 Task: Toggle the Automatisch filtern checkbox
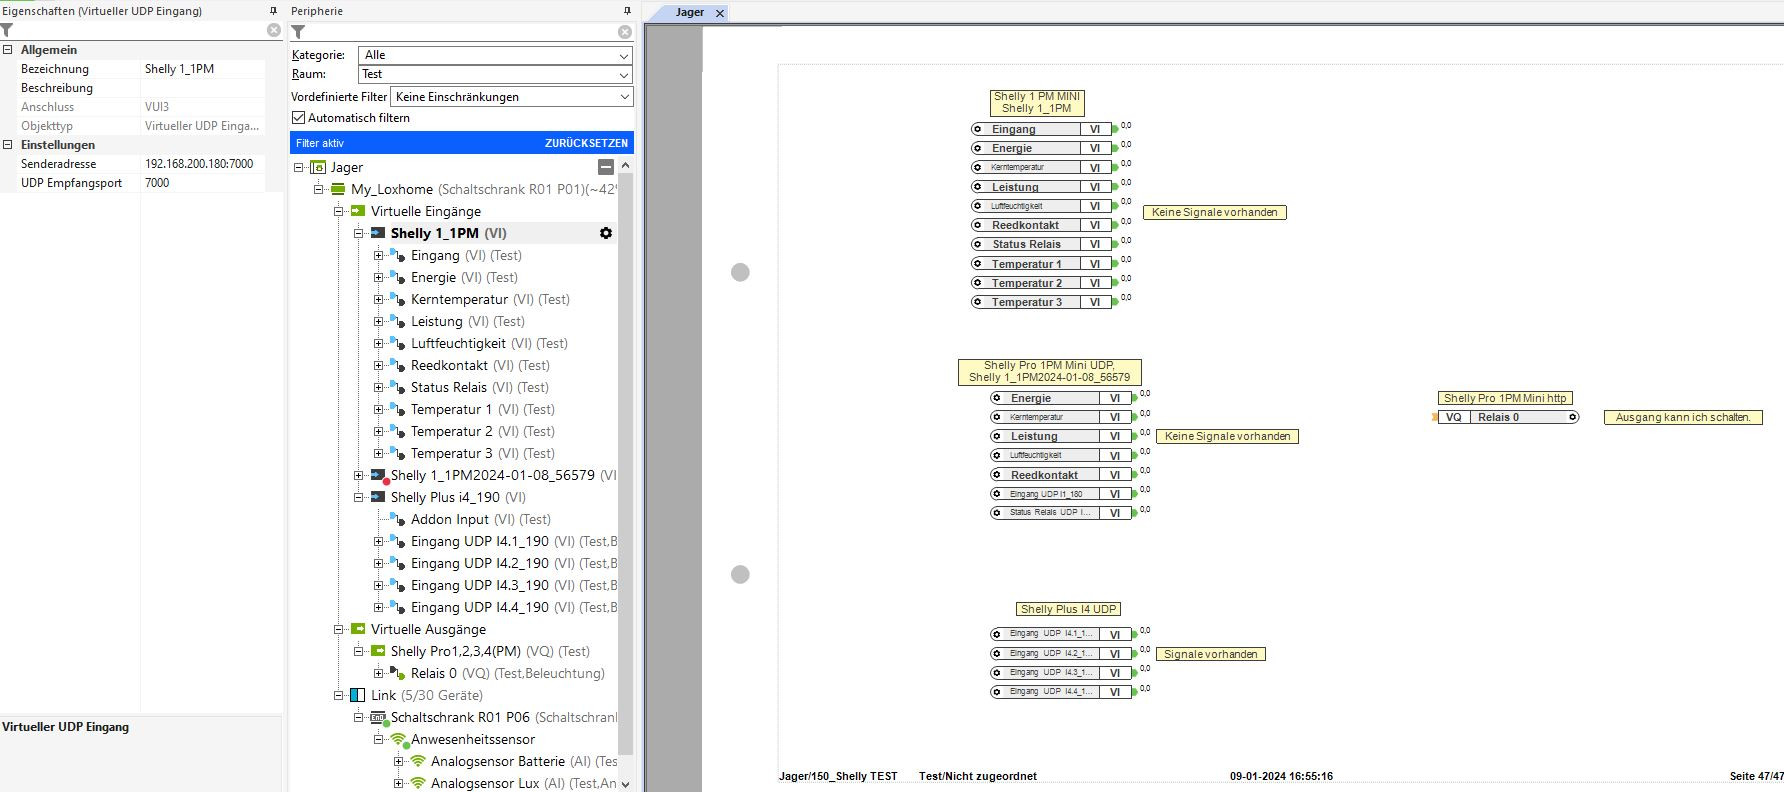click(x=298, y=118)
